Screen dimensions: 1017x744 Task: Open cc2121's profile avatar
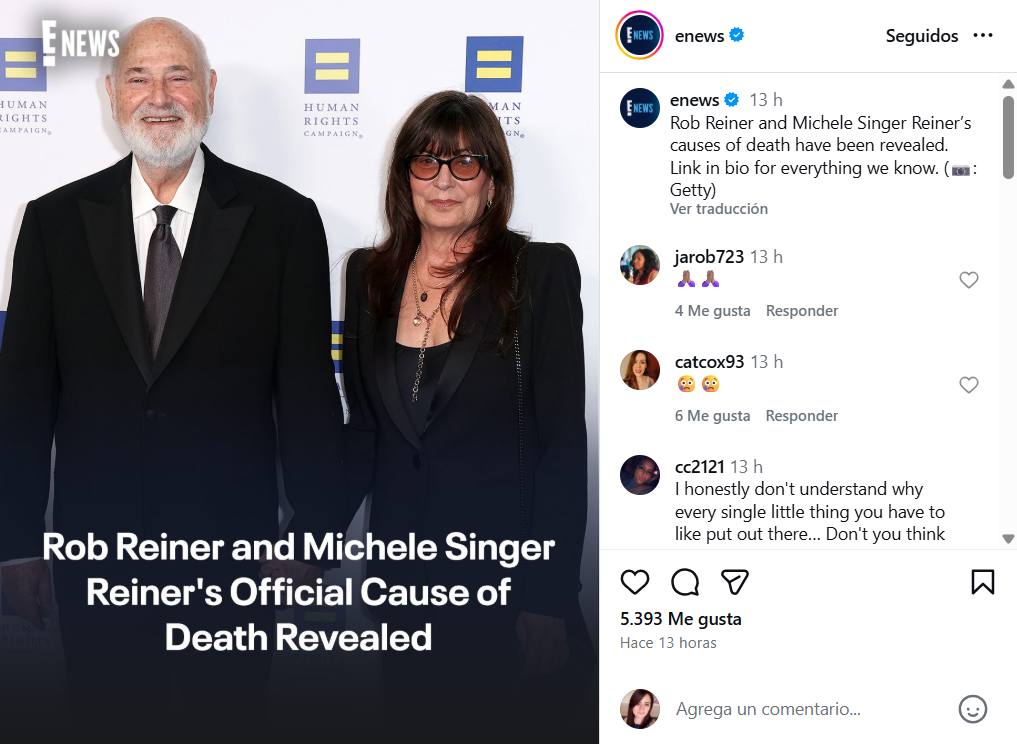(x=640, y=475)
